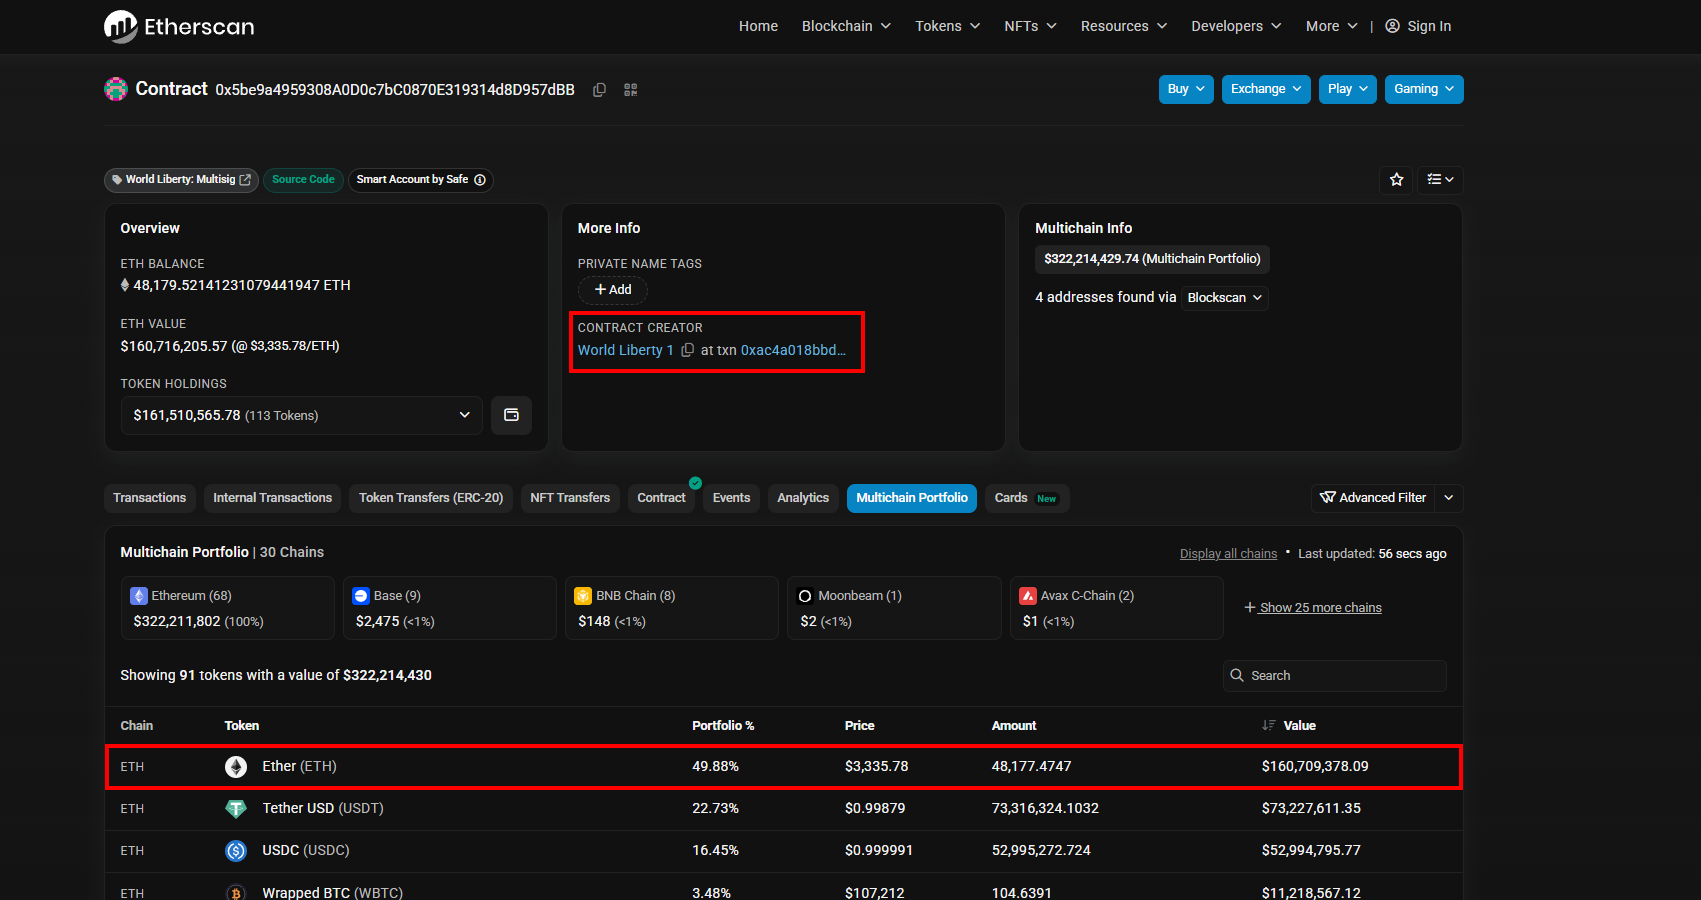
Task: Copy the contract address with the copy icon
Action: pyautogui.click(x=599, y=90)
